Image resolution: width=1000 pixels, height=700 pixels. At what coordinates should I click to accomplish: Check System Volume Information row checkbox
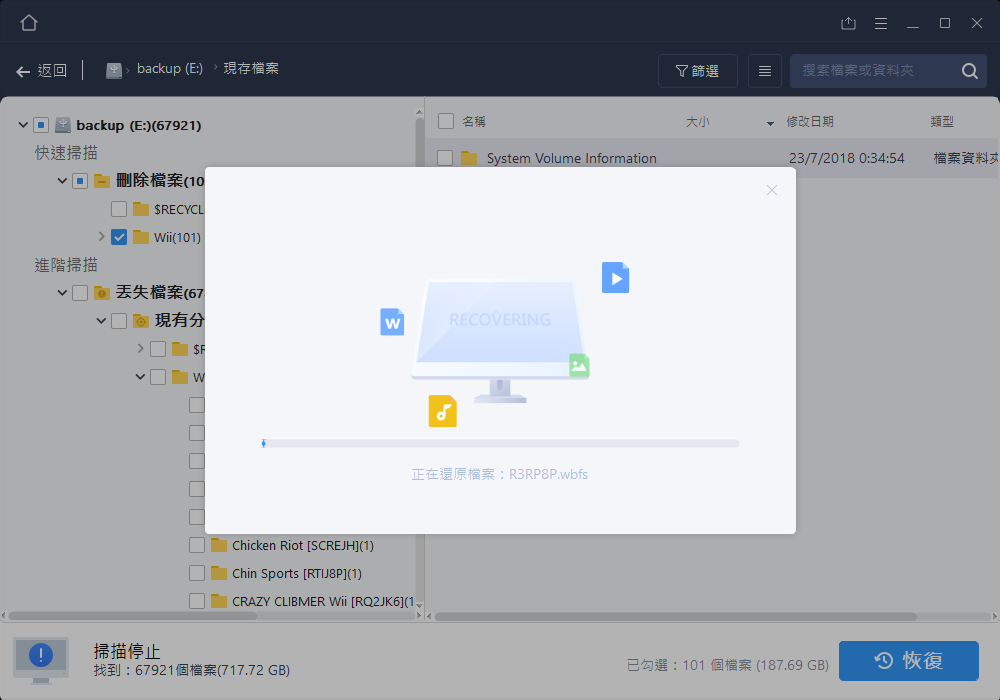tap(445, 158)
